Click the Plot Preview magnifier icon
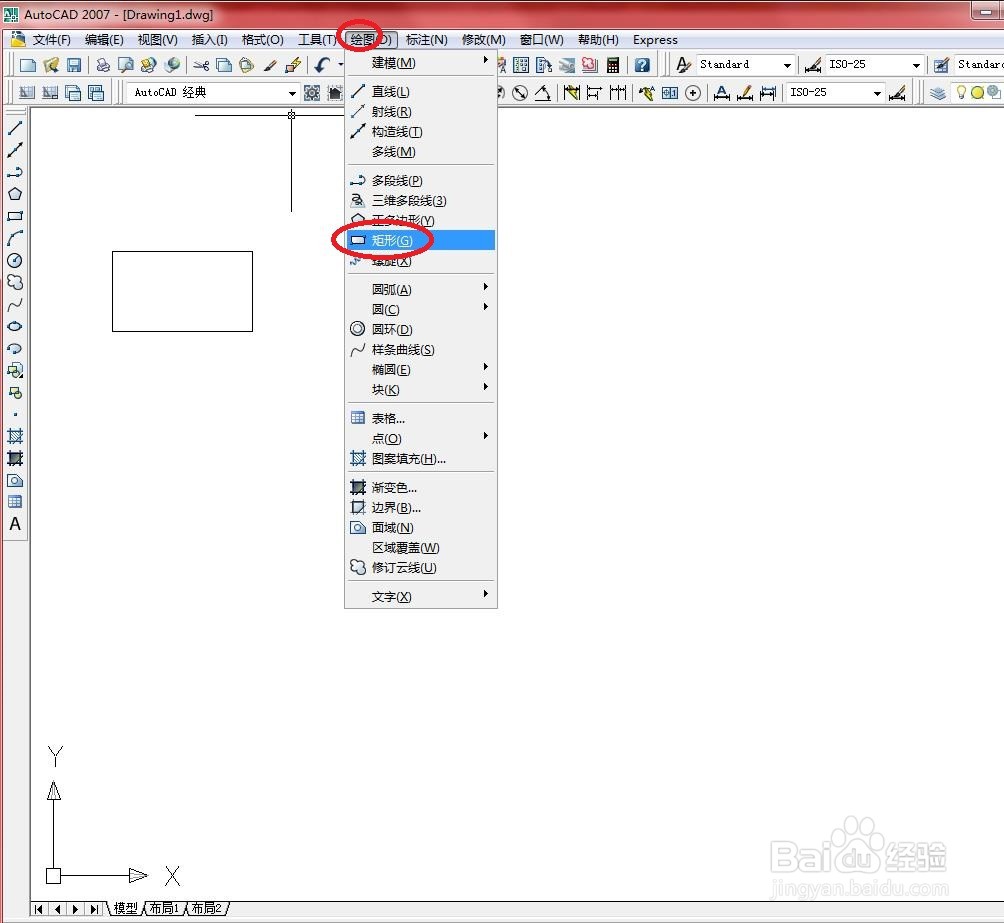1004x923 pixels. 126,65
